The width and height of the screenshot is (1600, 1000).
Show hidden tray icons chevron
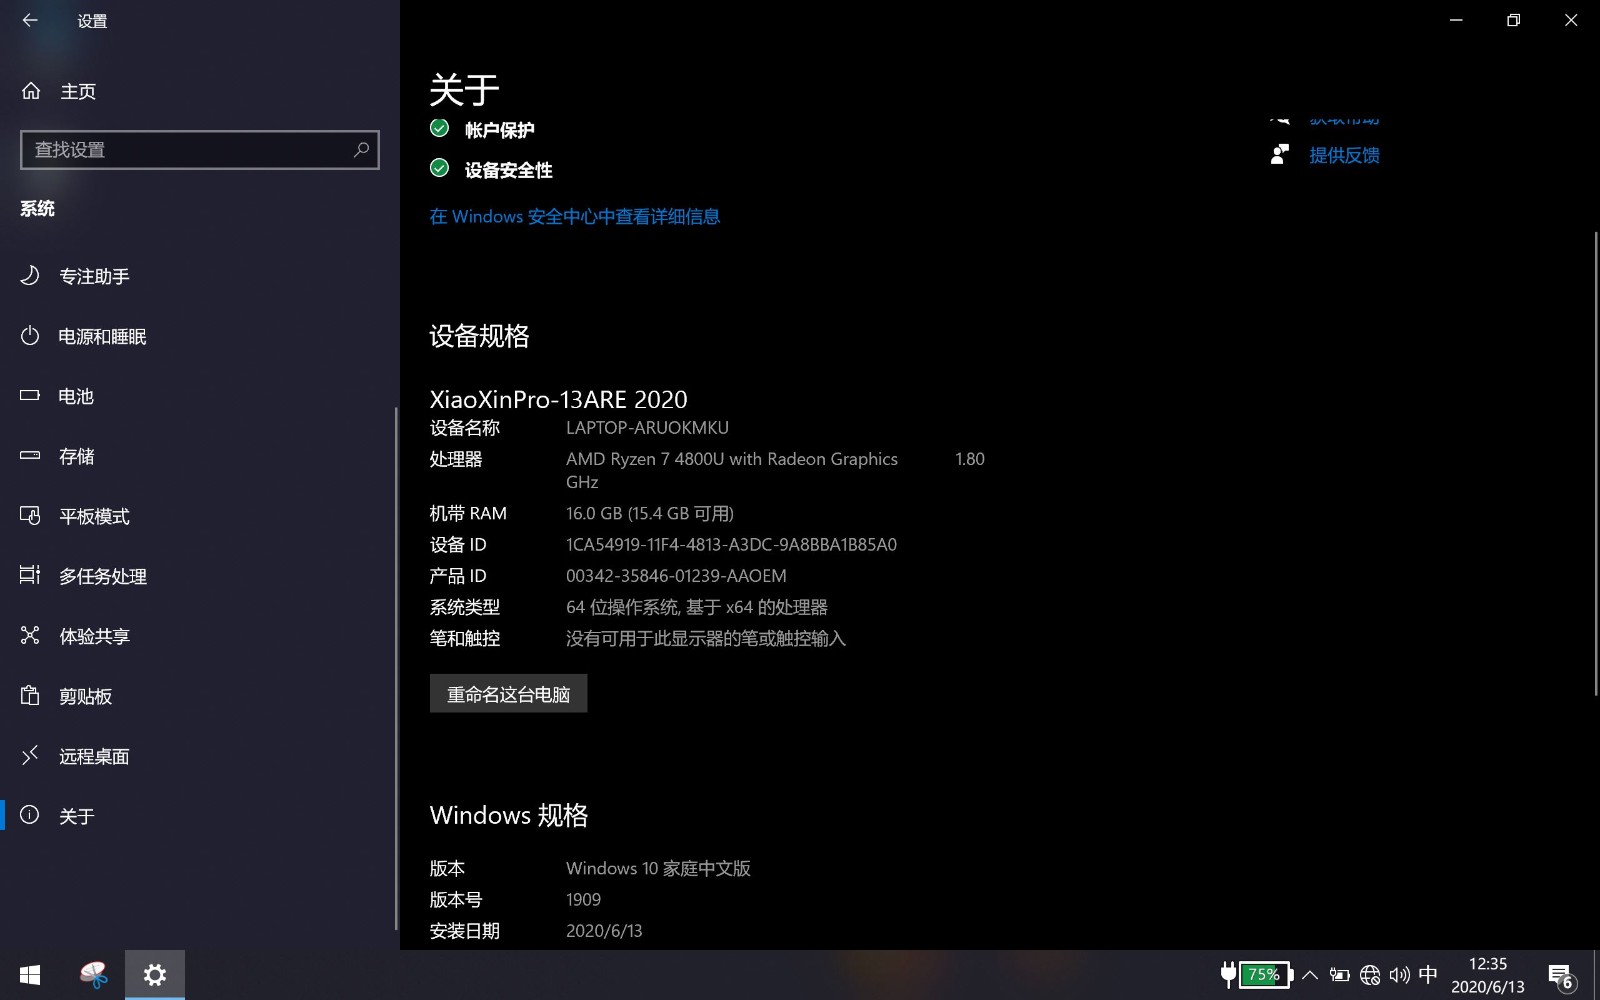click(x=1309, y=975)
